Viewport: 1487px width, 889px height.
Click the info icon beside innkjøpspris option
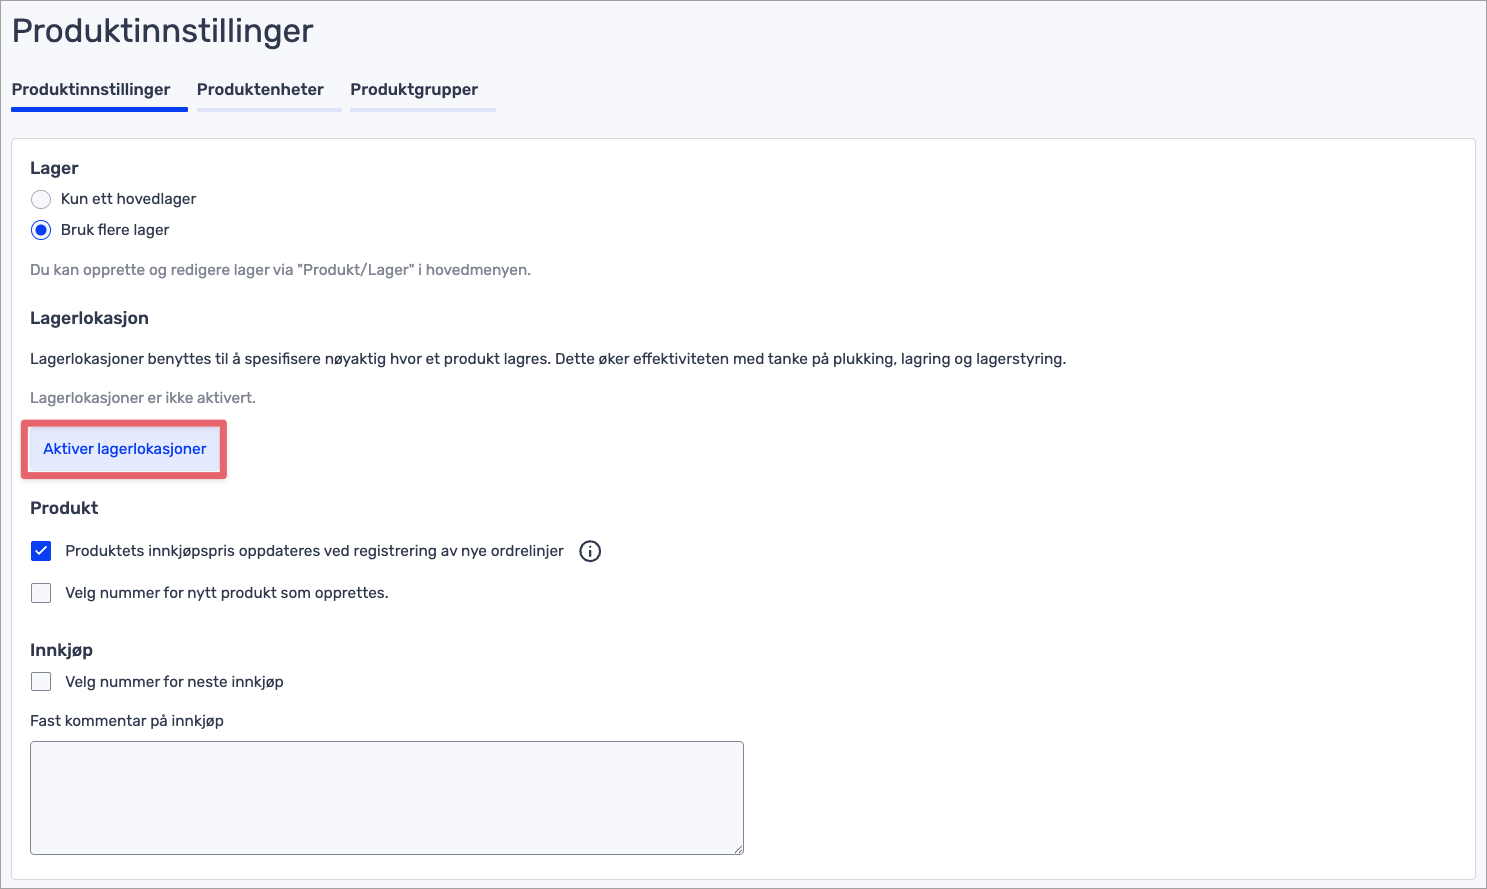(590, 551)
